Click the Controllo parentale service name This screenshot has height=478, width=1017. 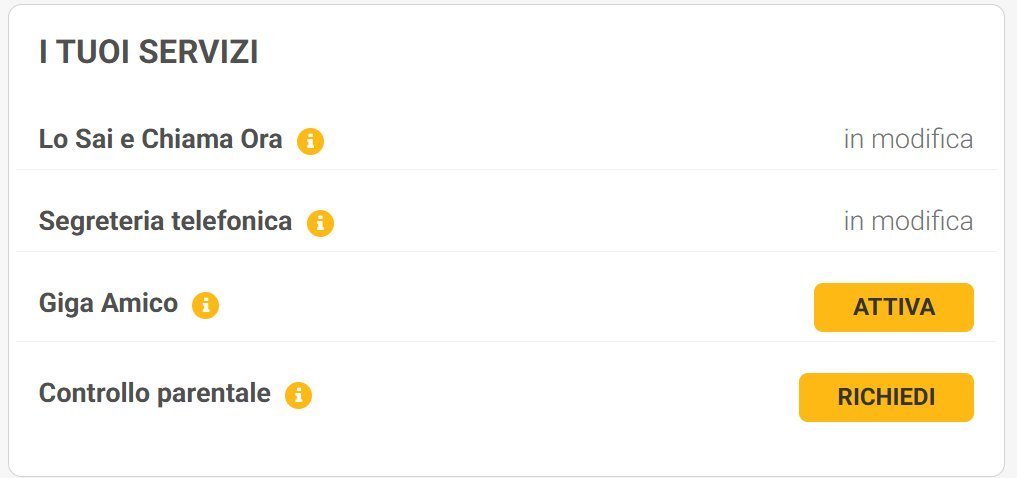pos(154,394)
